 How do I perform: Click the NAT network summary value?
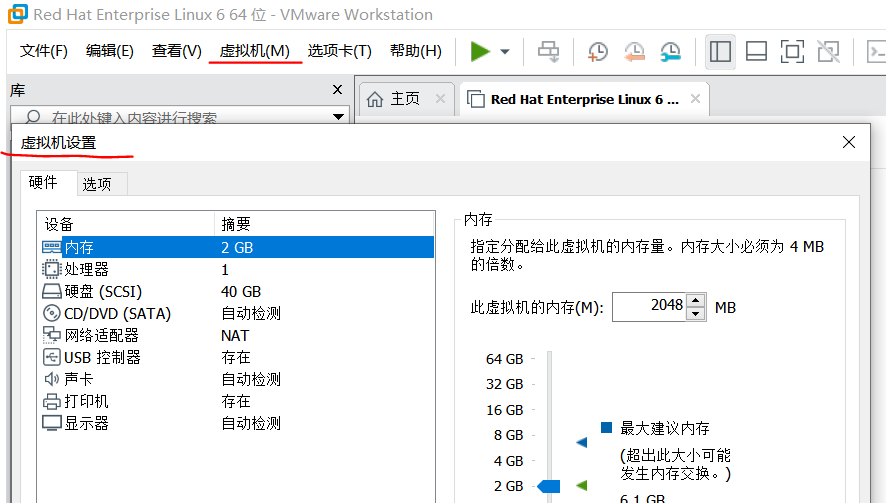[x=235, y=336]
